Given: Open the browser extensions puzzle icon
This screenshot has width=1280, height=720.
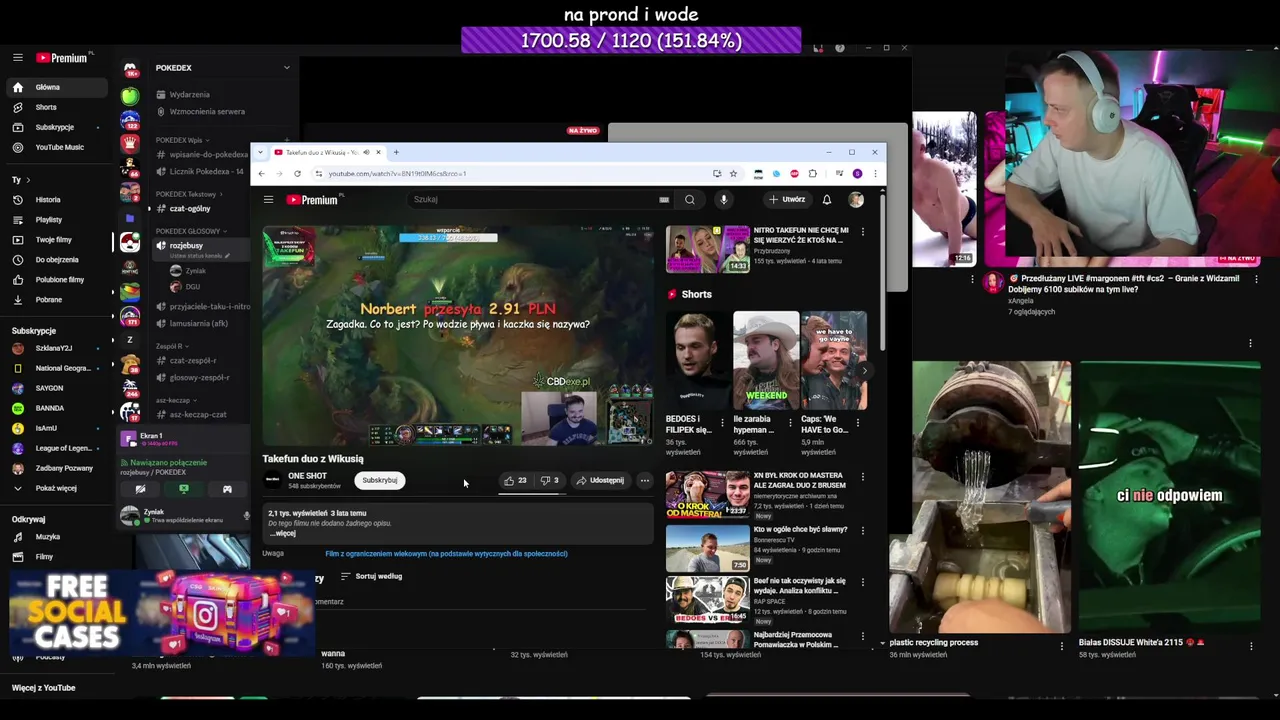Looking at the screenshot, I should [813, 174].
